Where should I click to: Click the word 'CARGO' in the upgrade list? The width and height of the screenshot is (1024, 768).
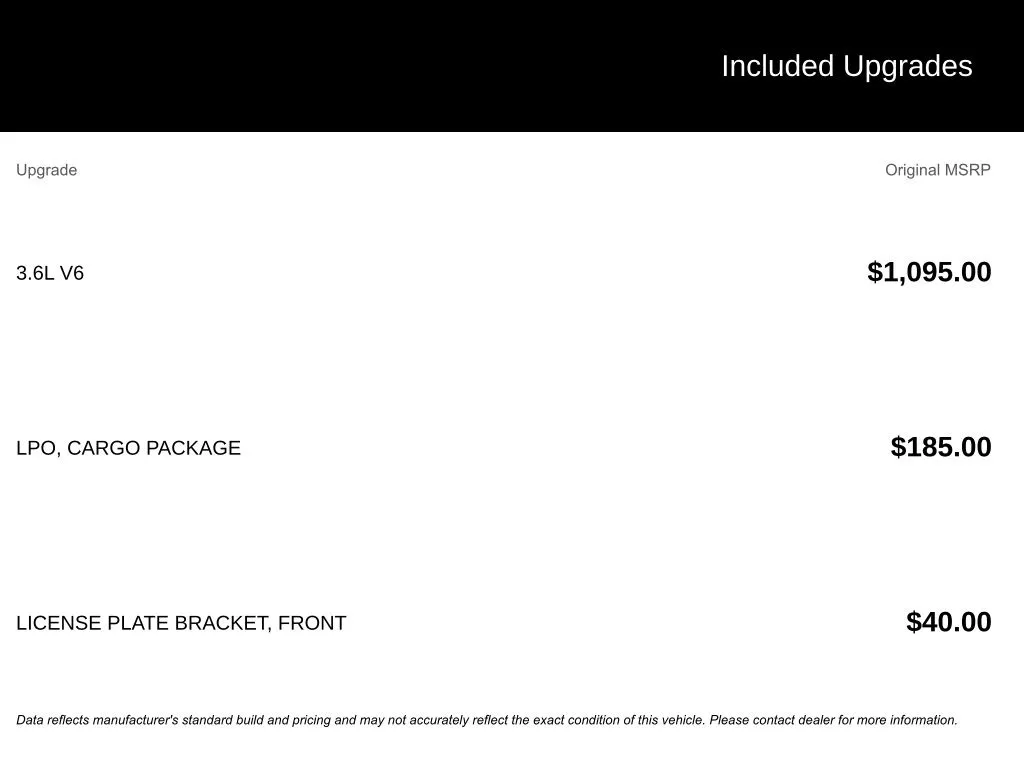(x=104, y=448)
